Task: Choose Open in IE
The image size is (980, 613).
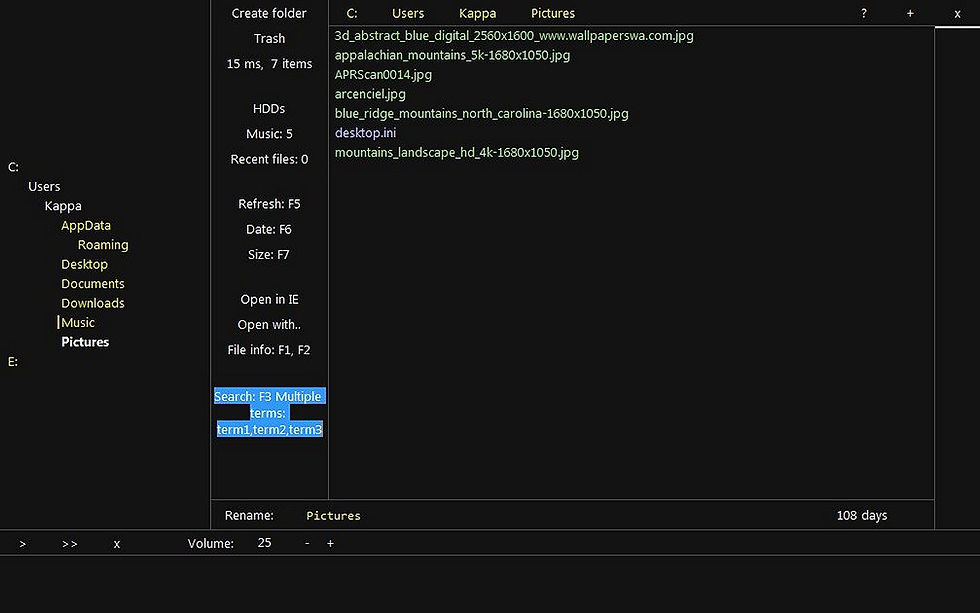Action: [269, 299]
